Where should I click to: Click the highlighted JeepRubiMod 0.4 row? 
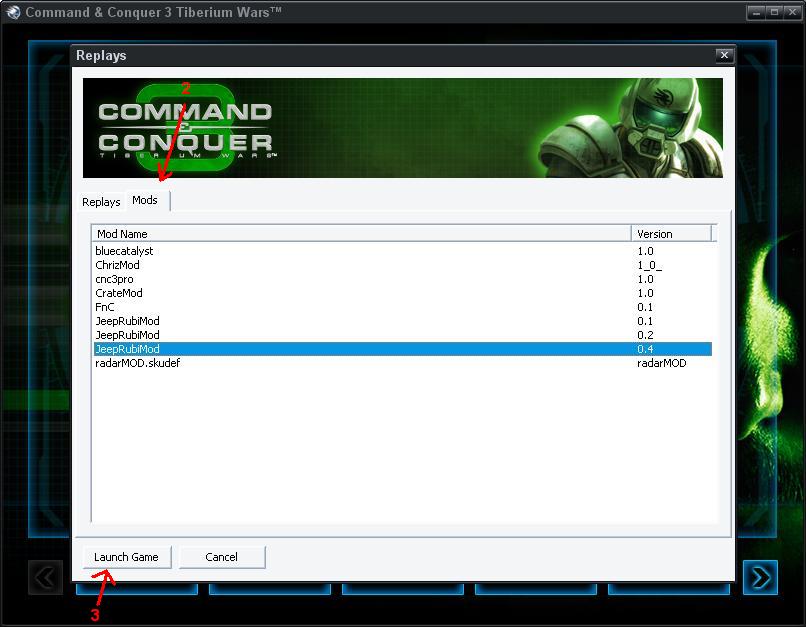402,349
